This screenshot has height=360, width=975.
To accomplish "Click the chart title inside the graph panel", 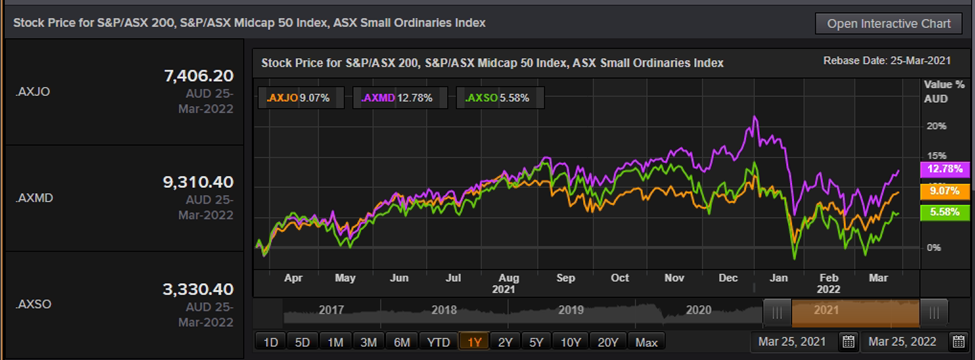I will pos(492,63).
